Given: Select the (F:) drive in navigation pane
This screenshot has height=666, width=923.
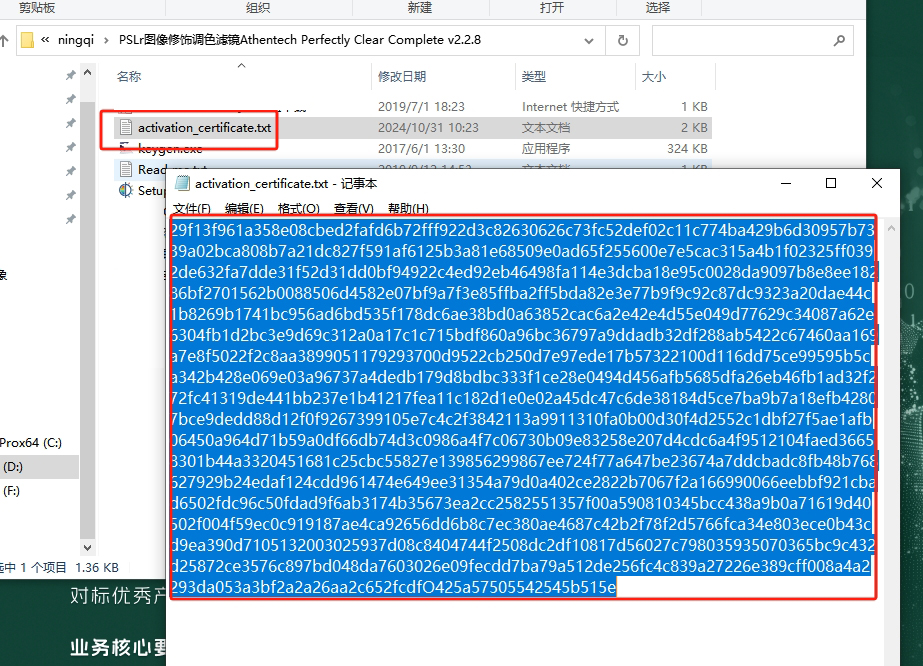Looking at the screenshot, I should [x=12, y=491].
